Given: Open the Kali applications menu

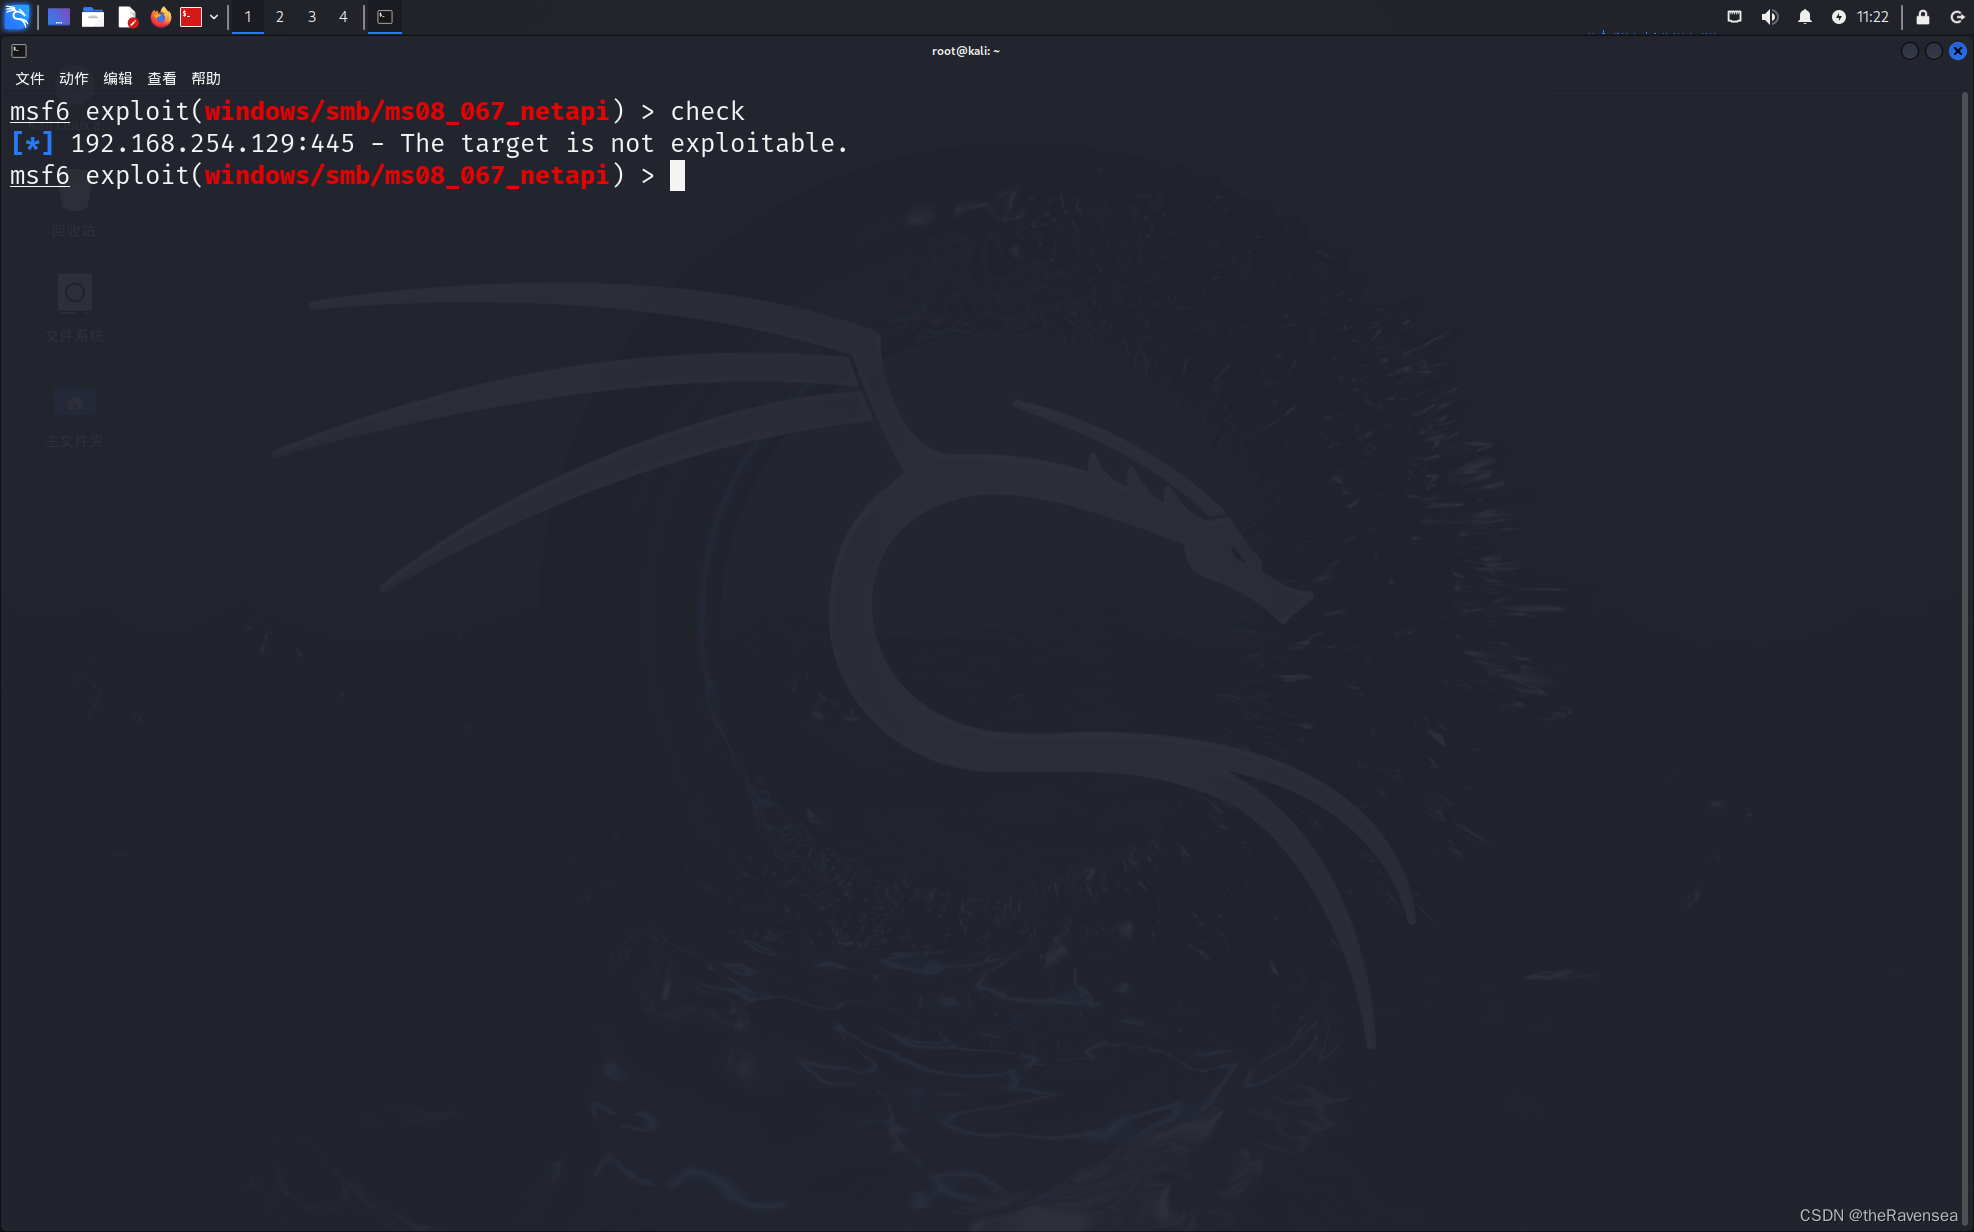Looking at the screenshot, I should [17, 16].
